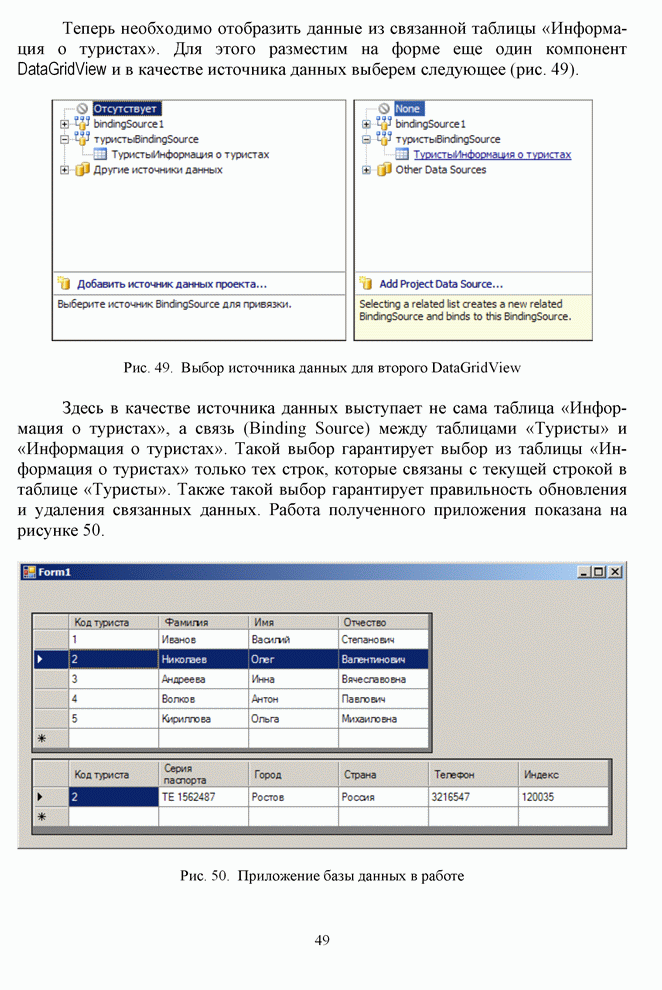Click the 'Ростов' city cell
Image resolution: width=662 pixels, height=990 pixels.
click(293, 797)
